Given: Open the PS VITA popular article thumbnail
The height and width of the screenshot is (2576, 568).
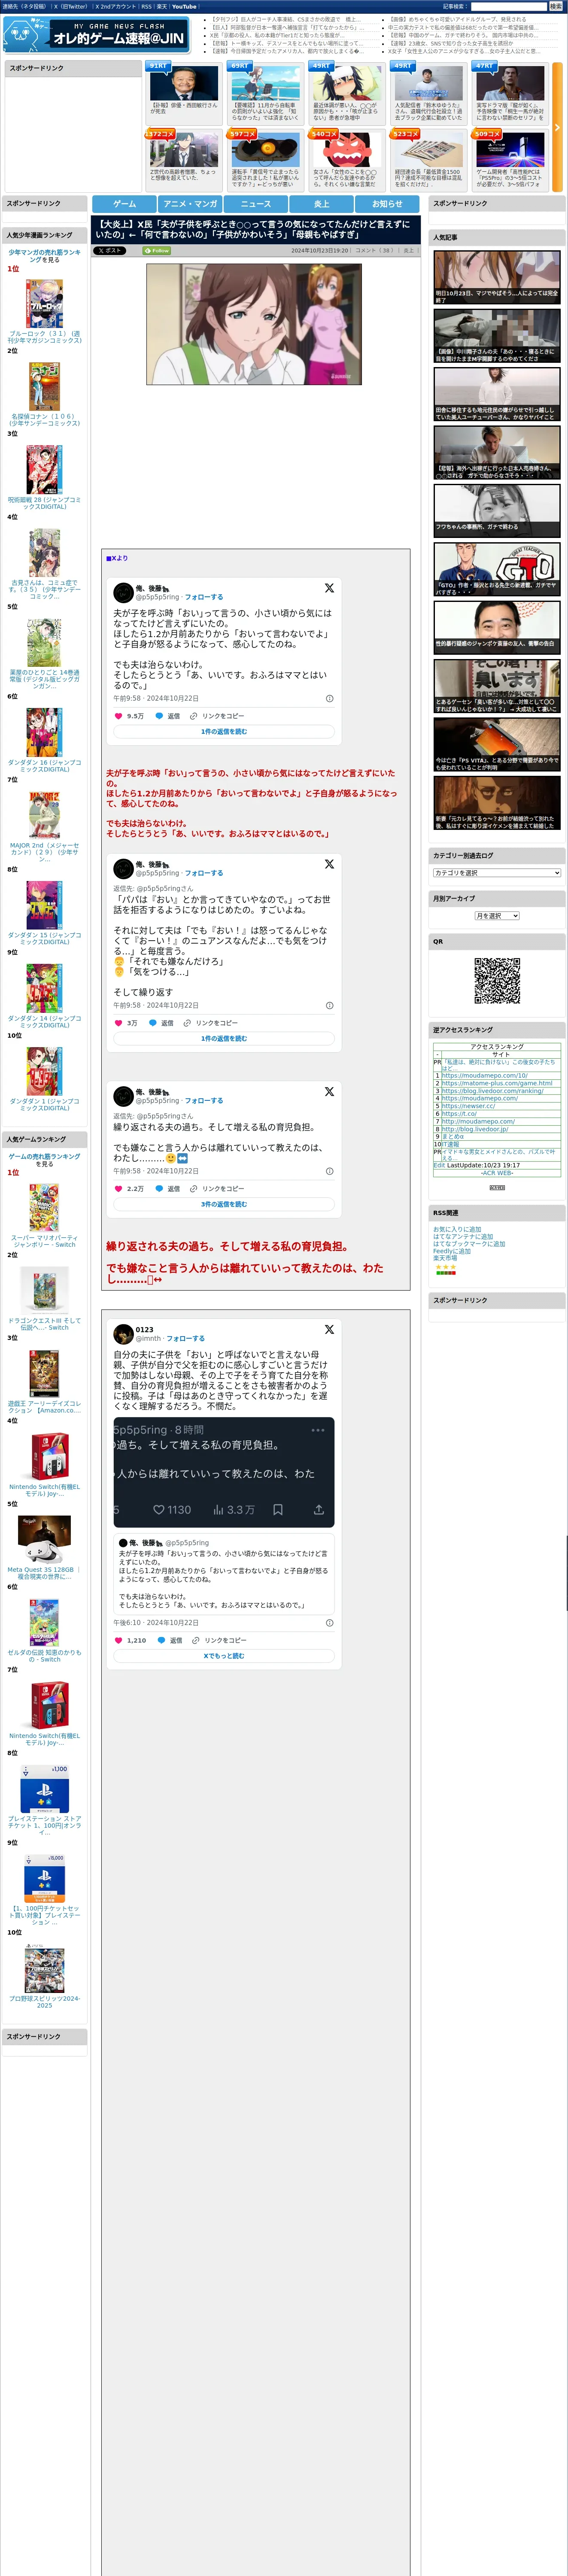Looking at the screenshot, I should coord(497,744).
